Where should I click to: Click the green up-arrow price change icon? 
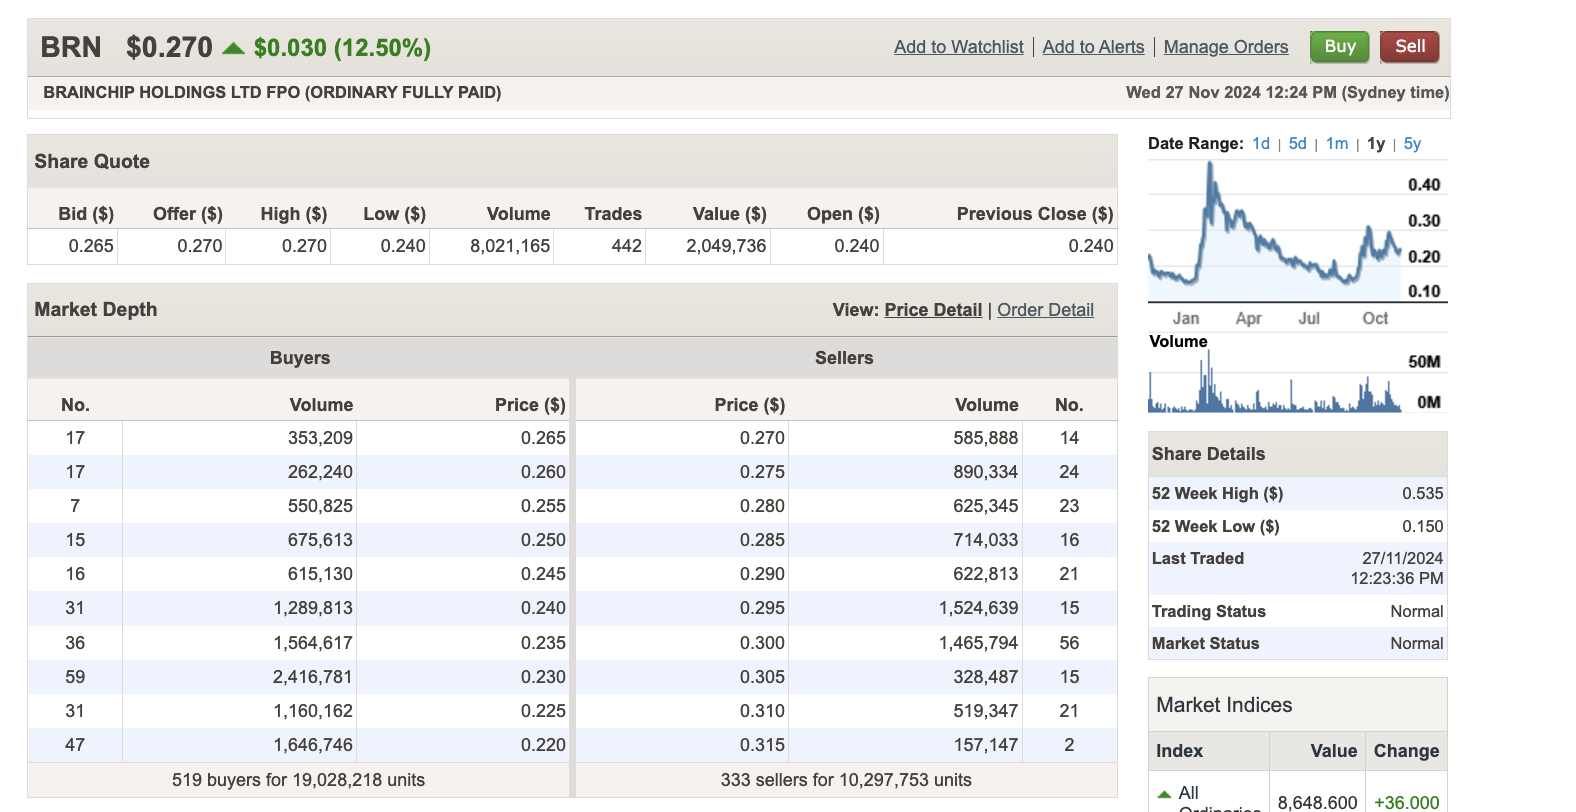point(233,48)
